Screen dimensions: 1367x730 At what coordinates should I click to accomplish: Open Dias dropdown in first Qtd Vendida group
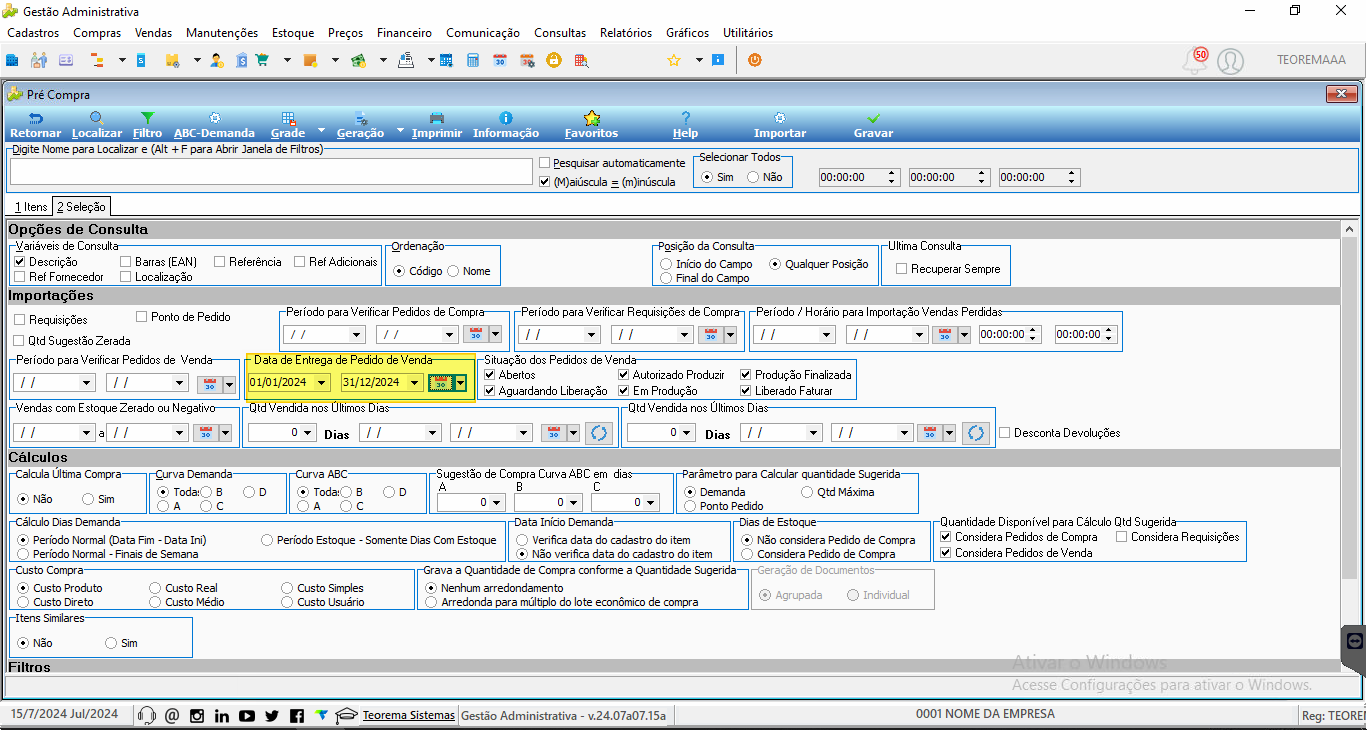(x=309, y=433)
